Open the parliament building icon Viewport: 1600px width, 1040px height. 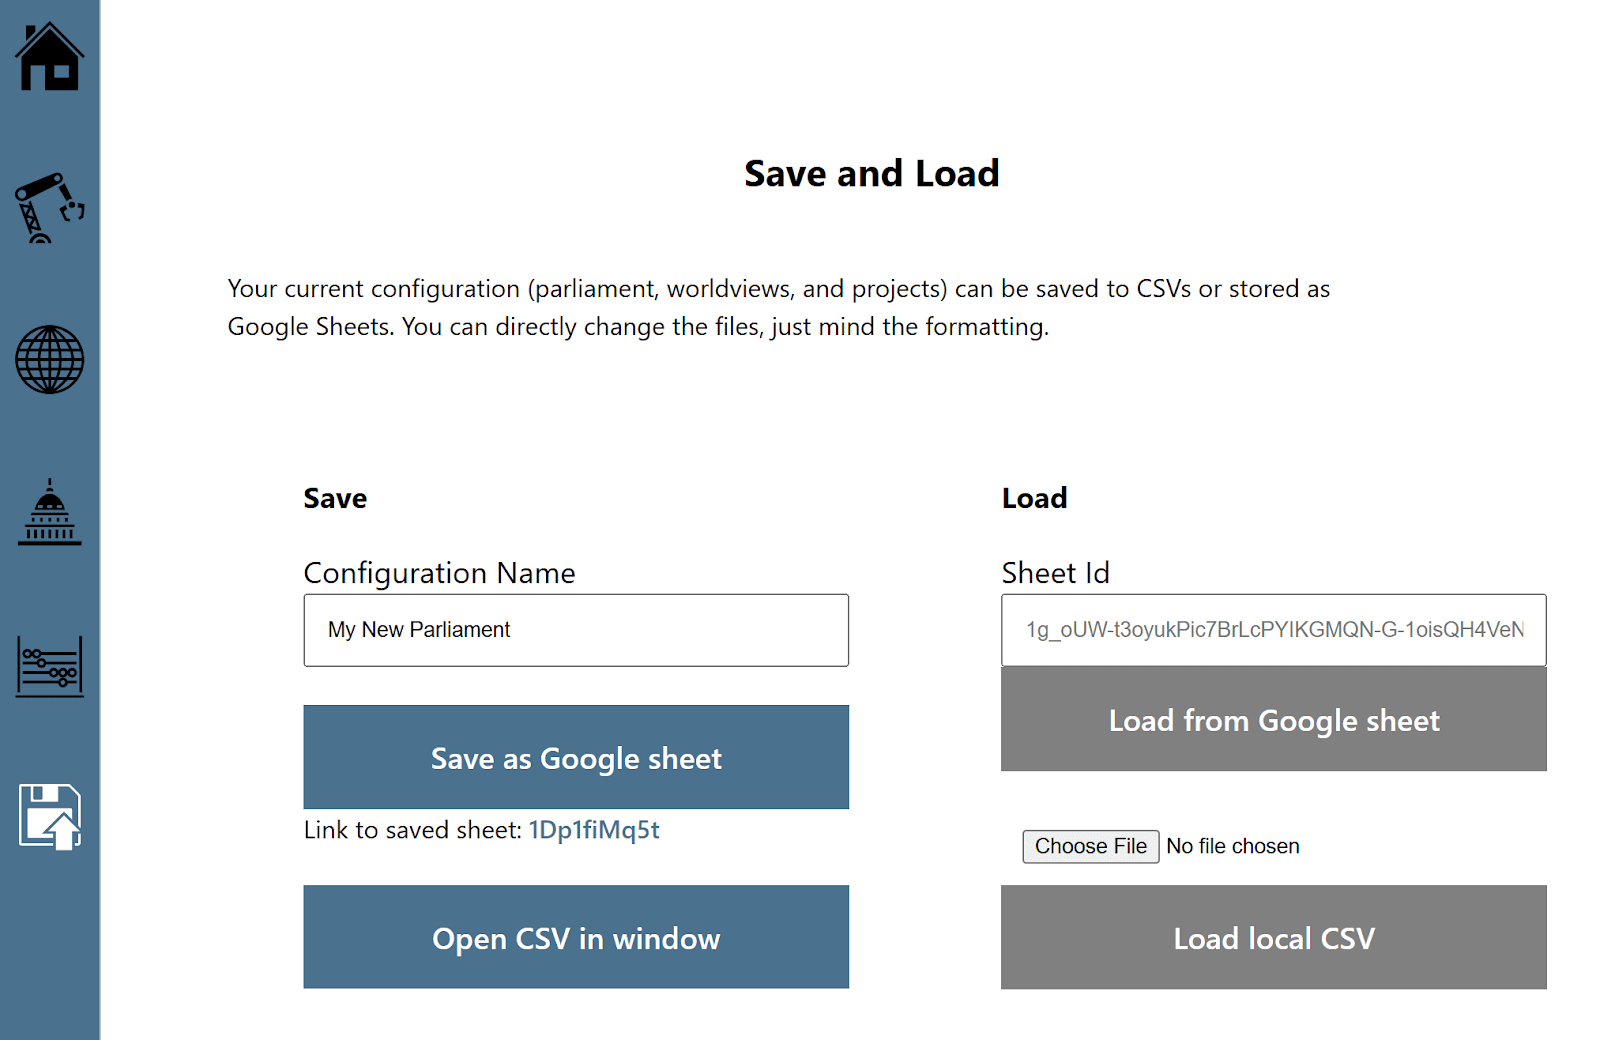point(49,512)
